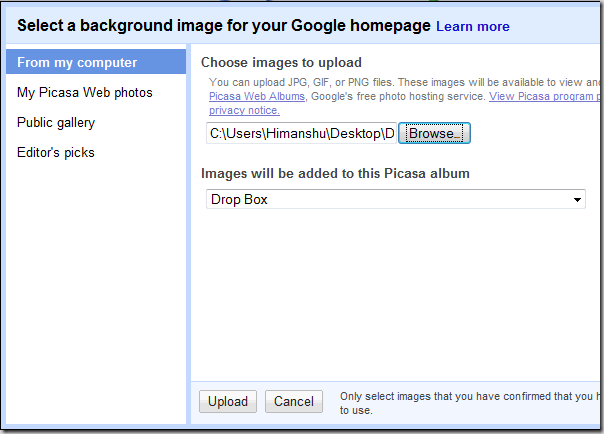Click the Choose images to upload heading
This screenshot has height=434, width=604.
tap(281, 62)
